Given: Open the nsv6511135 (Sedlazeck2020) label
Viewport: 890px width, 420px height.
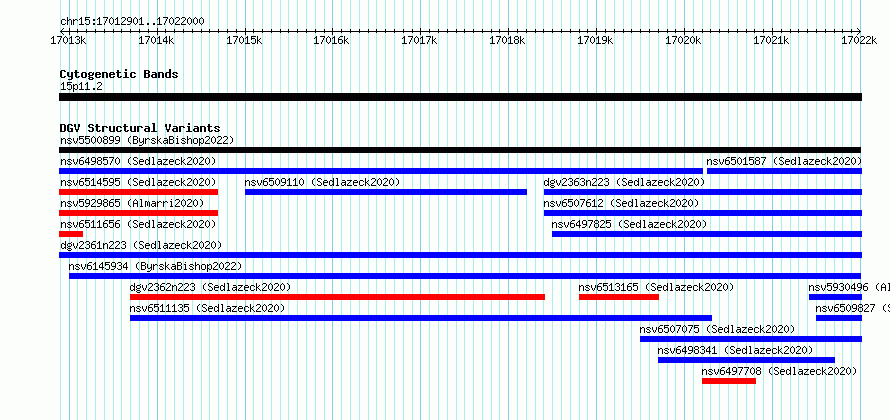Looking at the screenshot, I should pyautogui.click(x=208, y=308).
